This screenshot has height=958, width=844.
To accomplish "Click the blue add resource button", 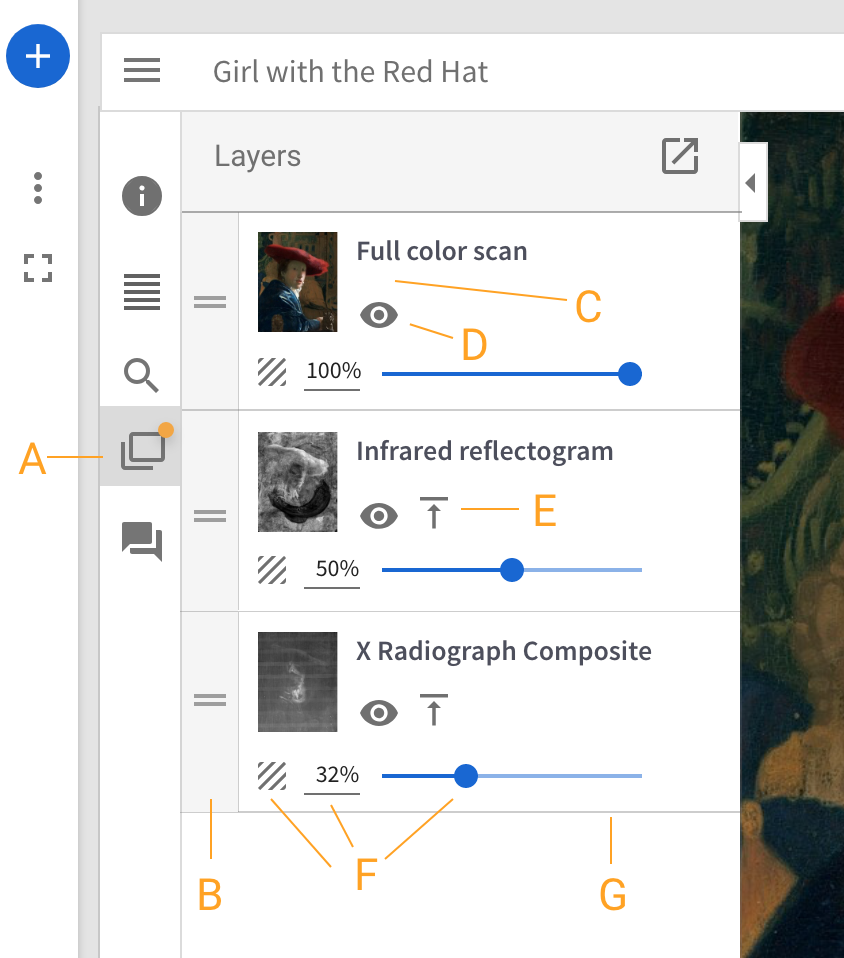I will click(x=37, y=56).
